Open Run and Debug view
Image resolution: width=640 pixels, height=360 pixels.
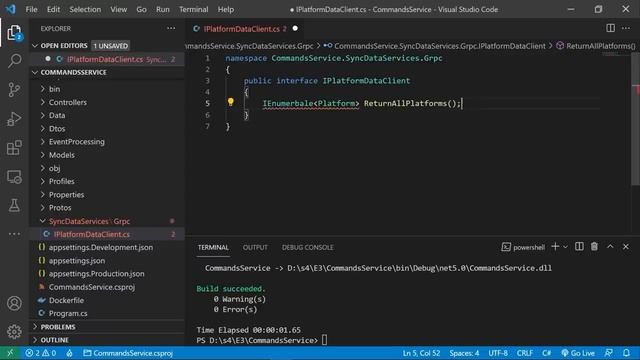[14, 119]
